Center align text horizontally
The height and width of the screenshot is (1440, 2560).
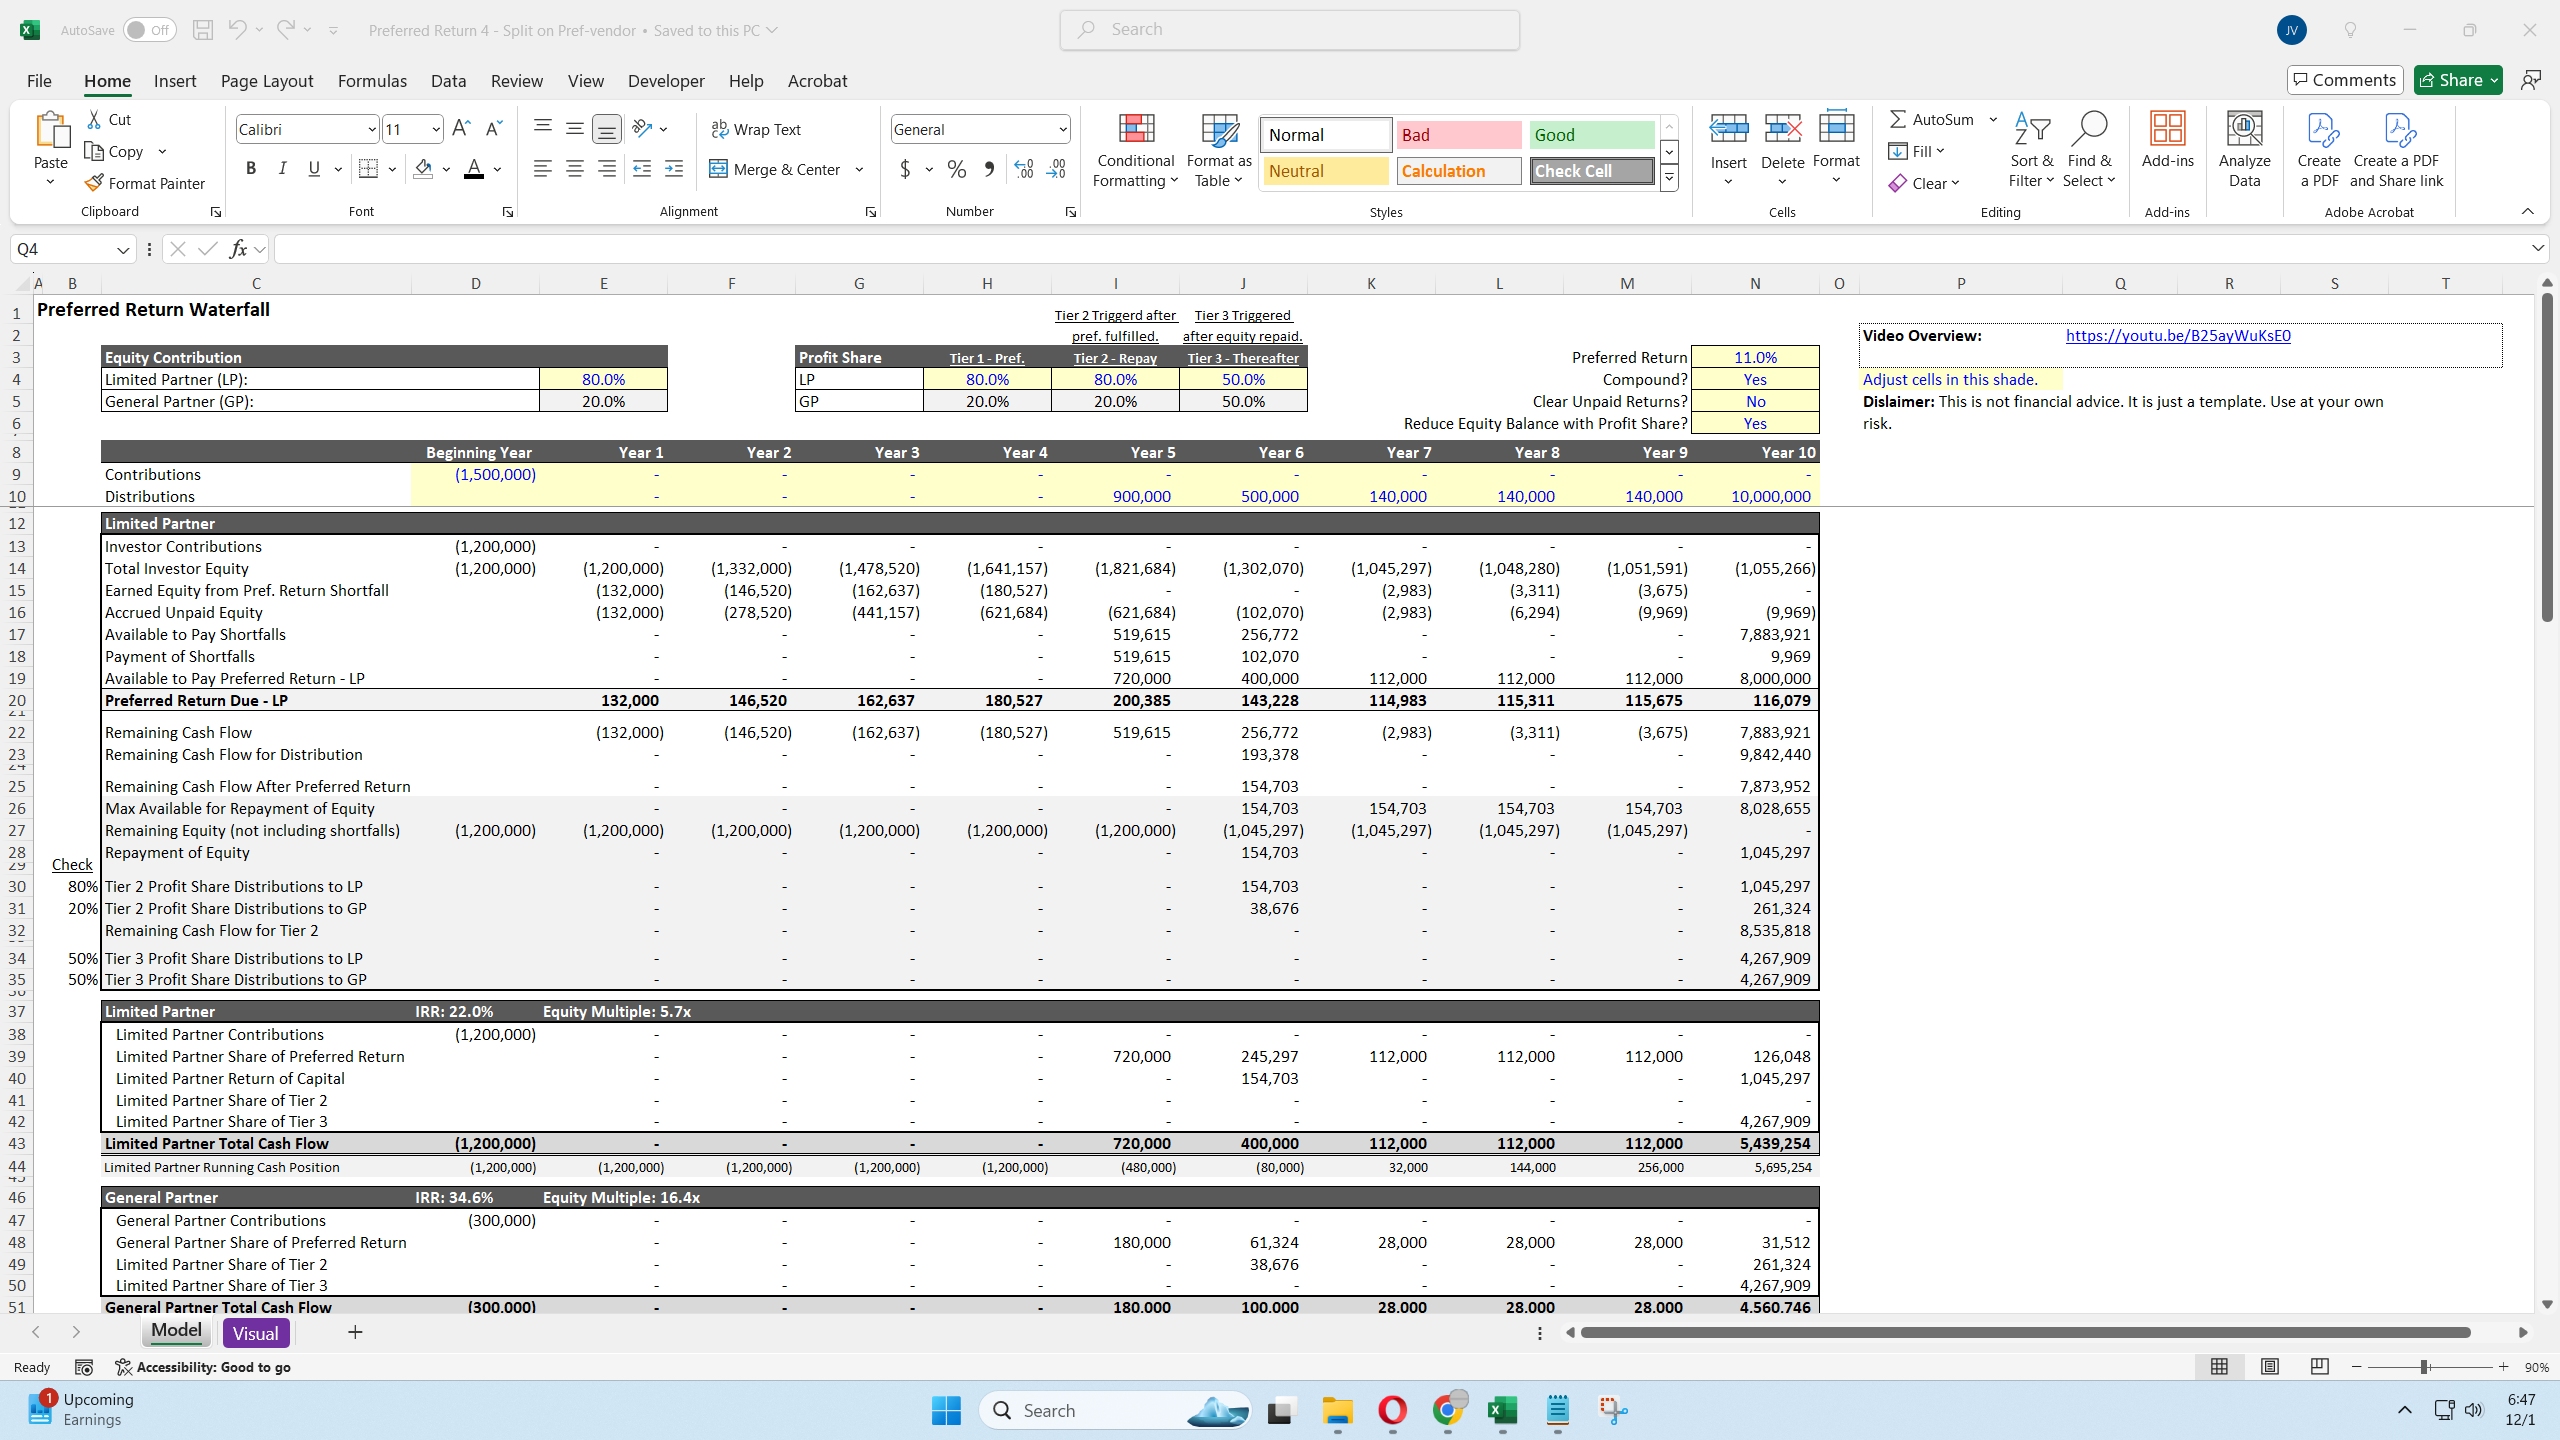[x=575, y=169]
